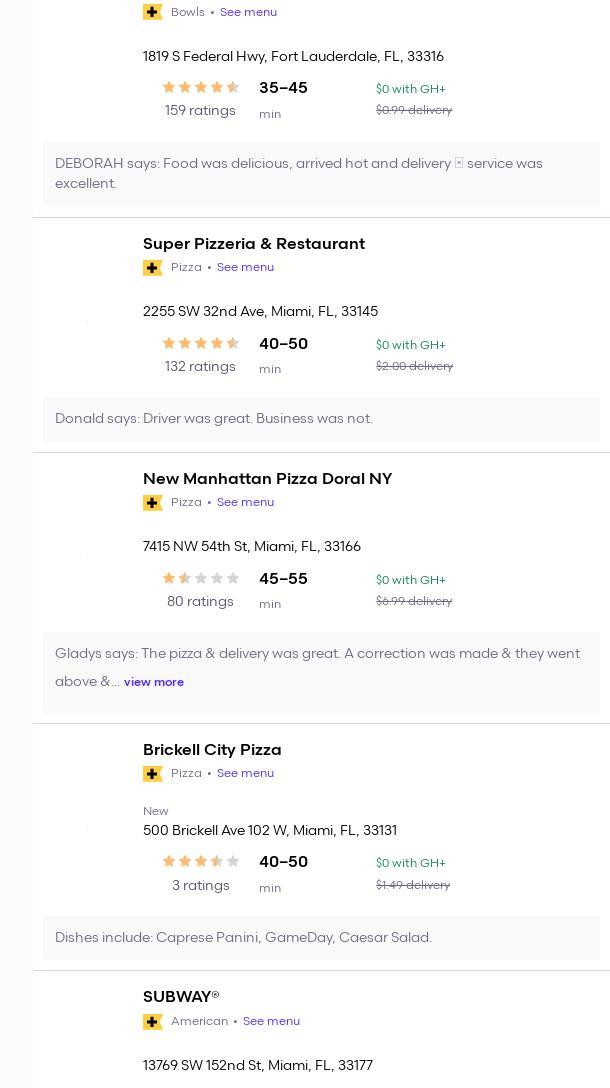Screen dimensions: 610x1088
Task: Expand Gladys's review with view more
Action: click(x=154, y=682)
